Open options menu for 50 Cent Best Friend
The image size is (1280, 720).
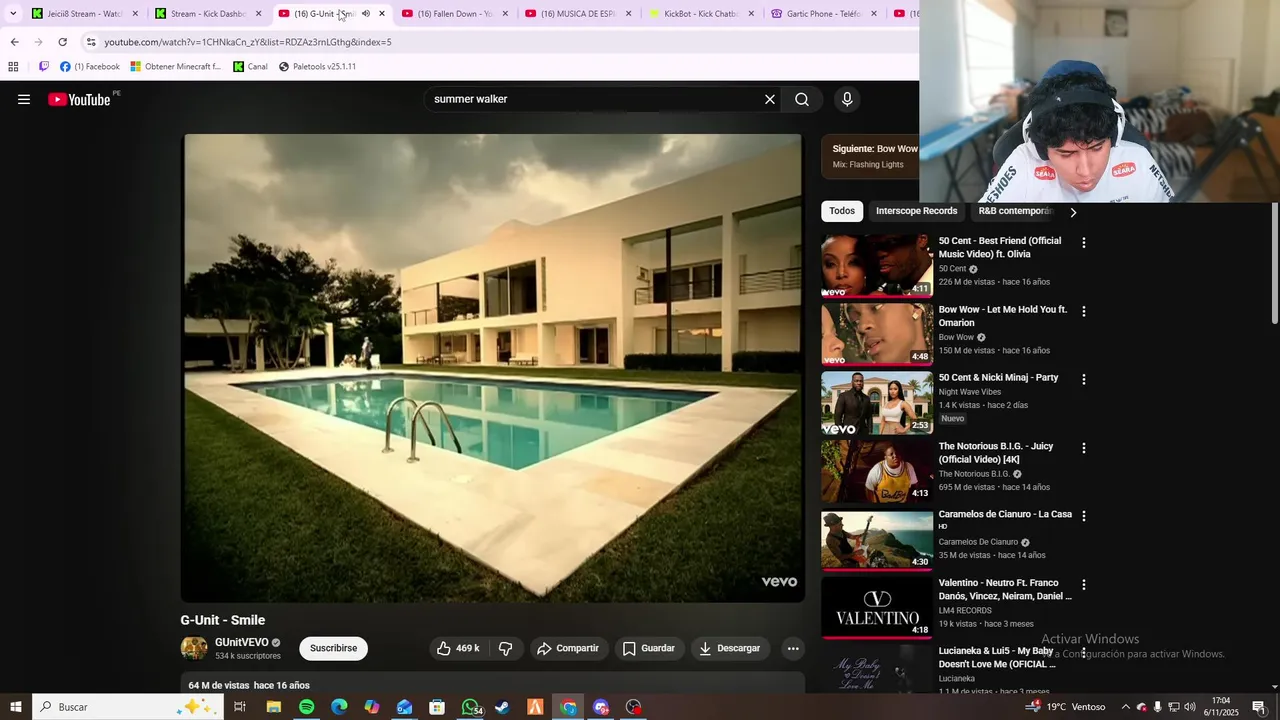point(1083,243)
